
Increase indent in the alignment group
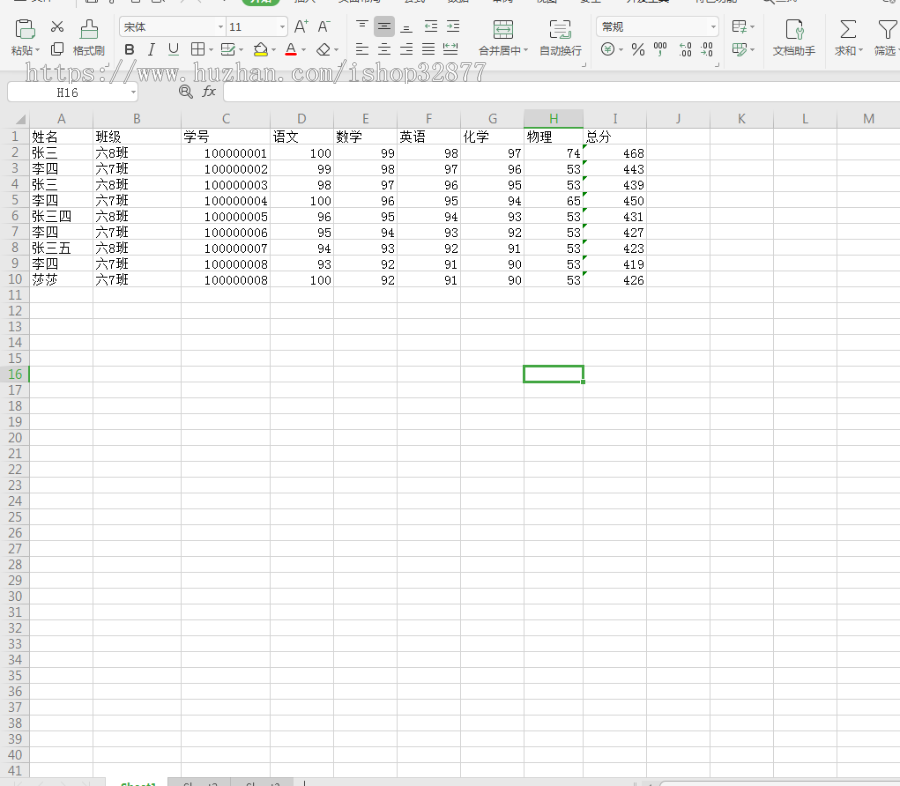click(x=453, y=26)
